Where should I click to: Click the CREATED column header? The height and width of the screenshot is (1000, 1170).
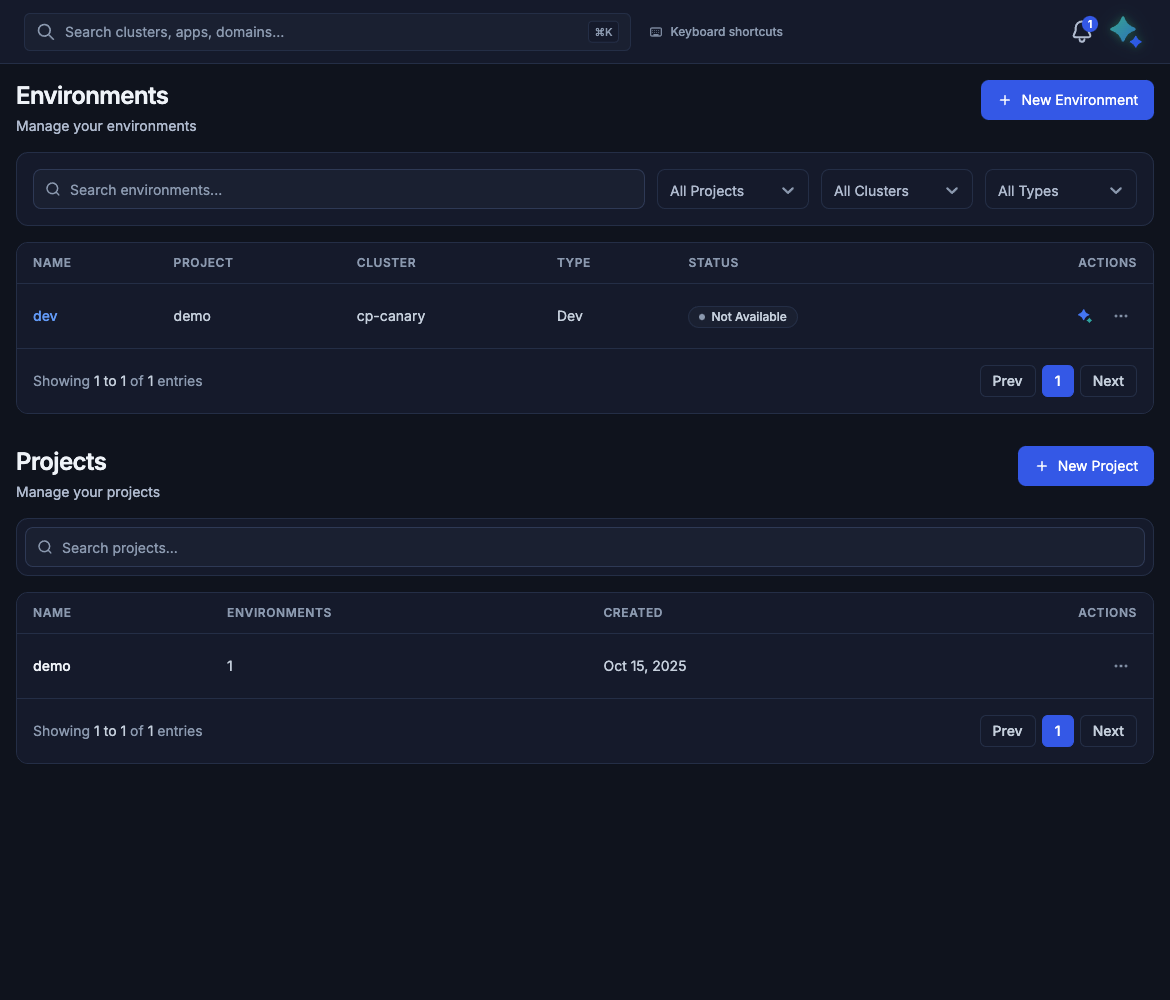pyautogui.click(x=632, y=613)
